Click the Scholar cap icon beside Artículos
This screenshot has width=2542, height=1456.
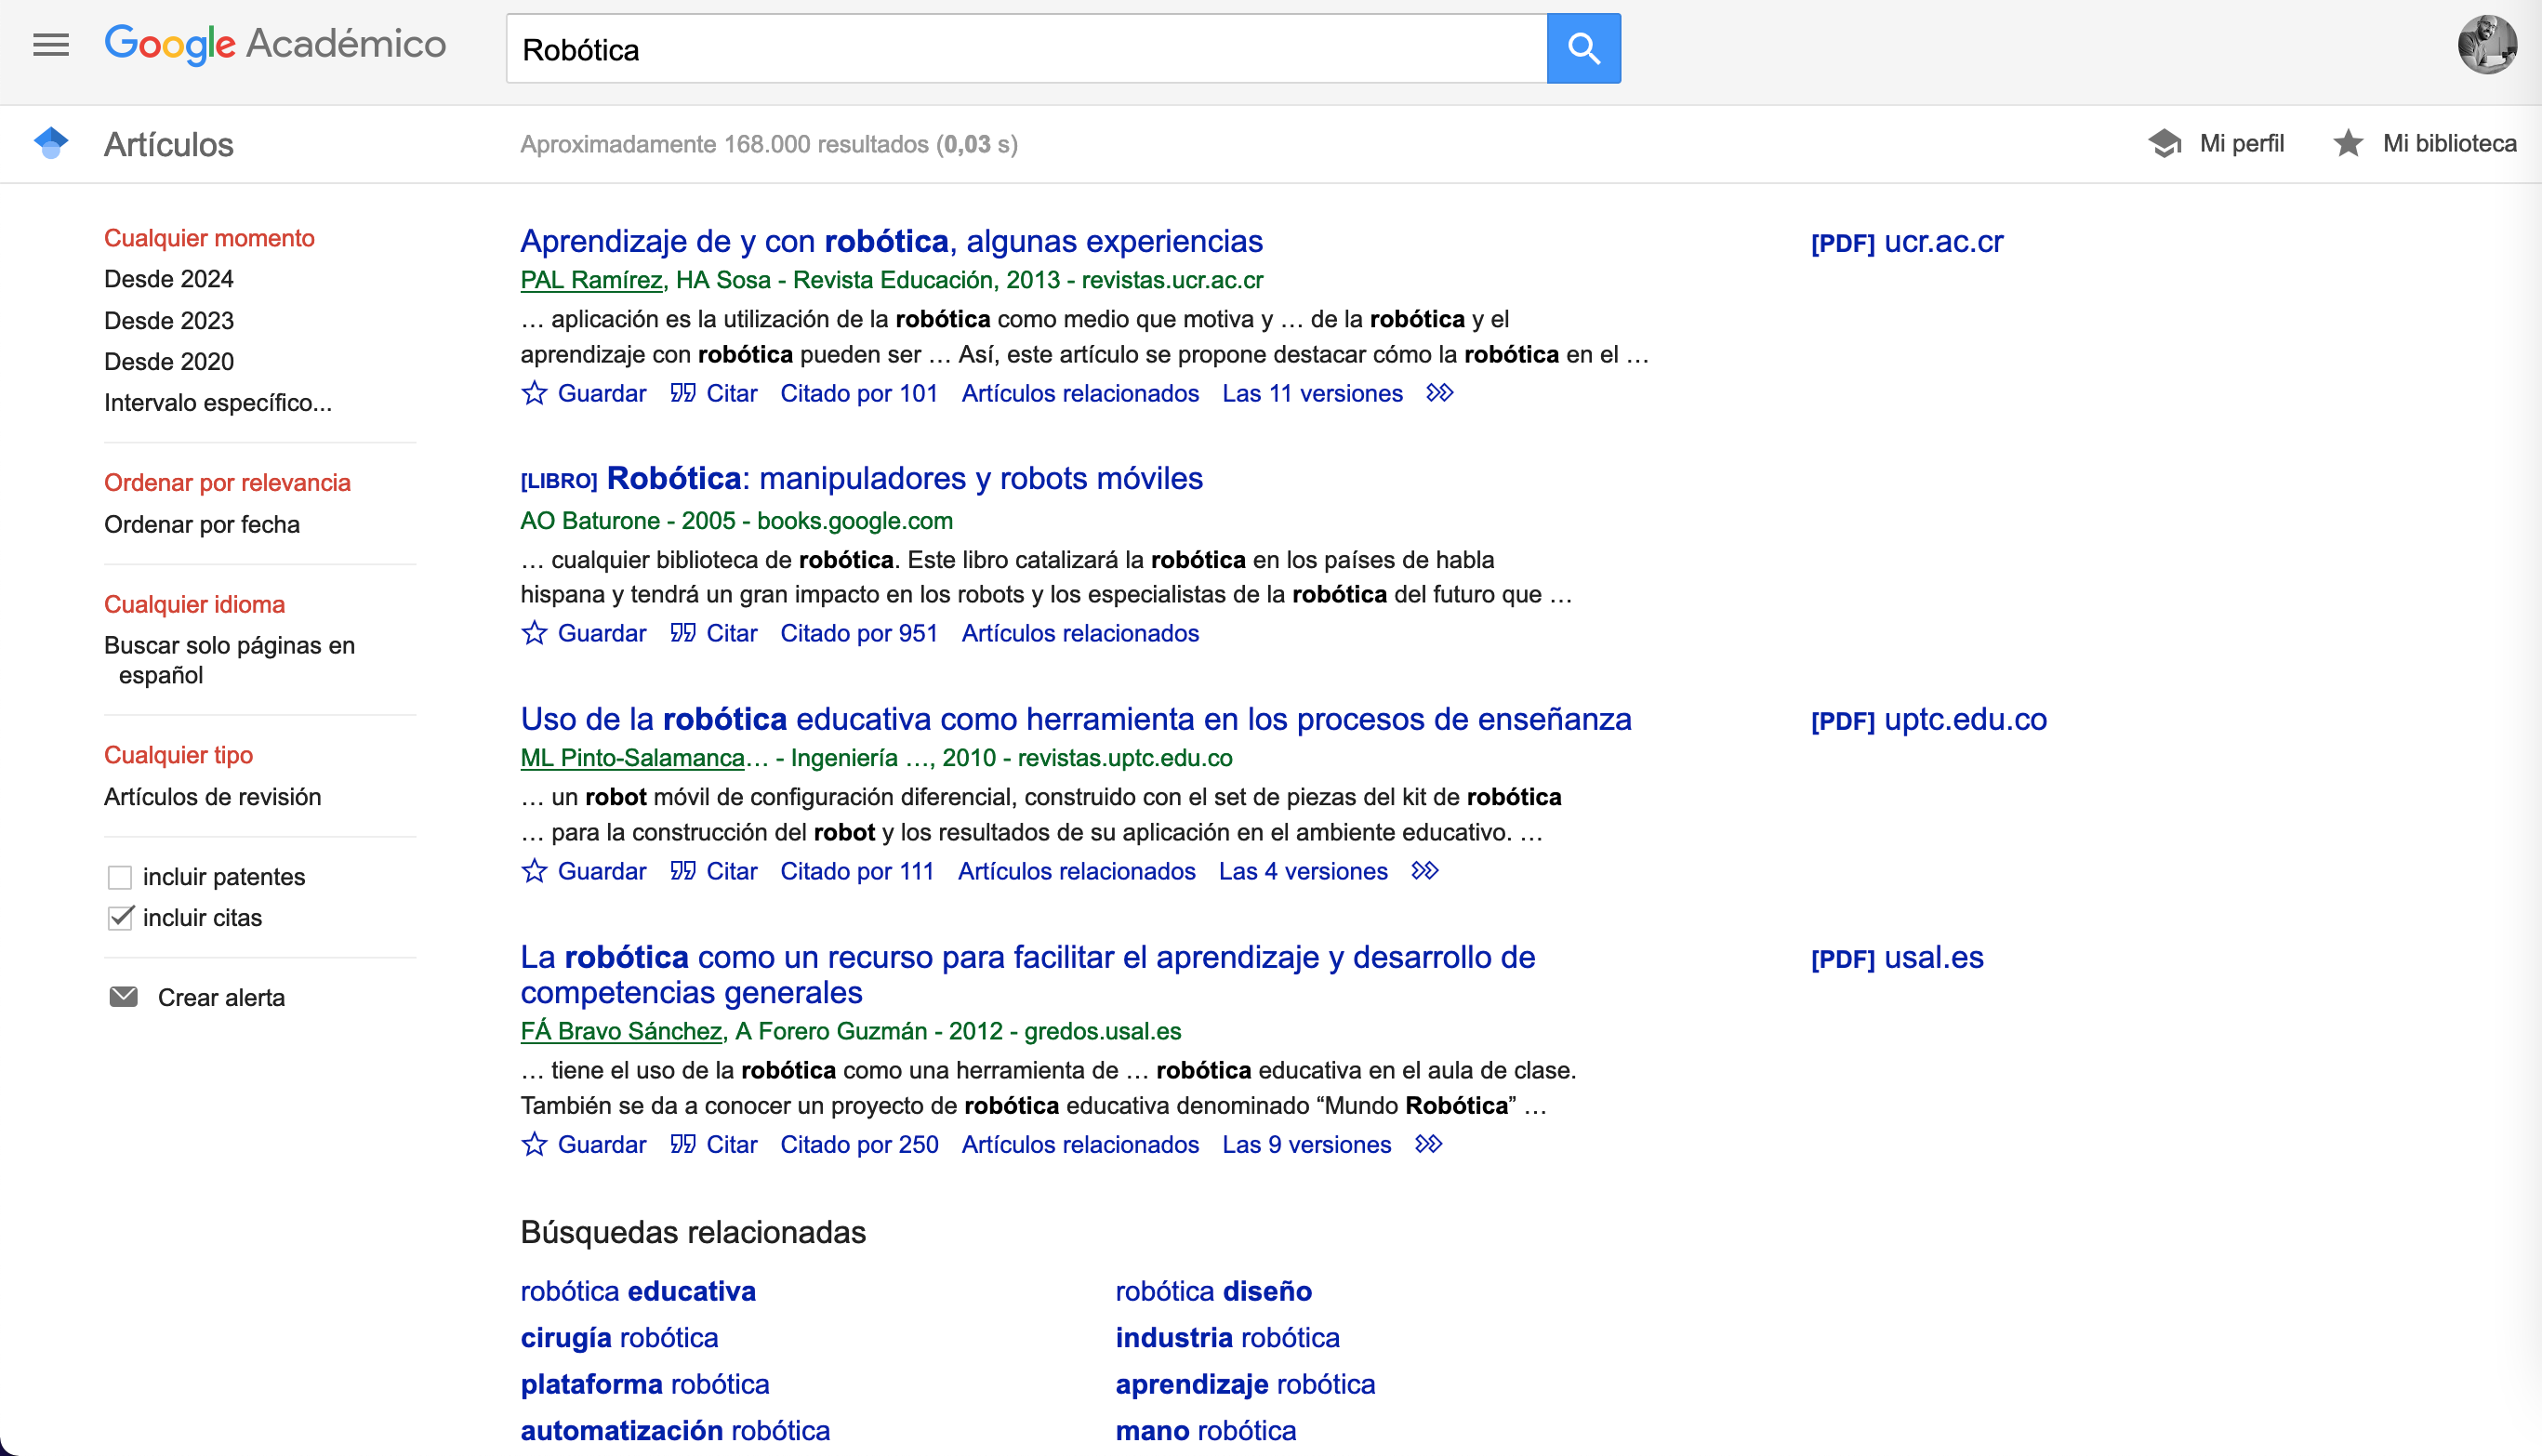pyautogui.click(x=51, y=143)
